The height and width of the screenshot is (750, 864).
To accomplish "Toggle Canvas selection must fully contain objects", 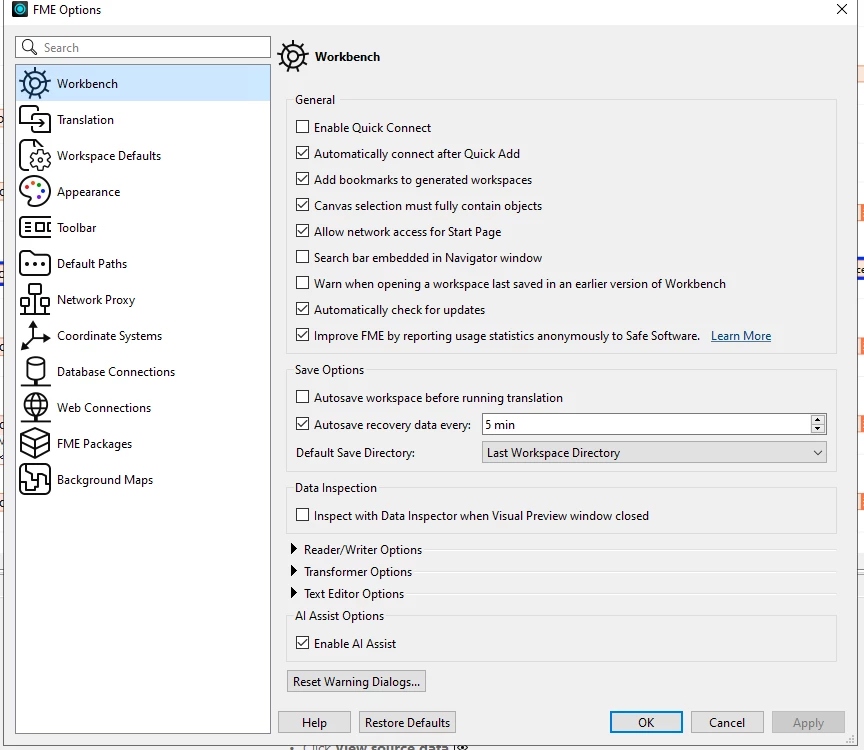I will (303, 205).
